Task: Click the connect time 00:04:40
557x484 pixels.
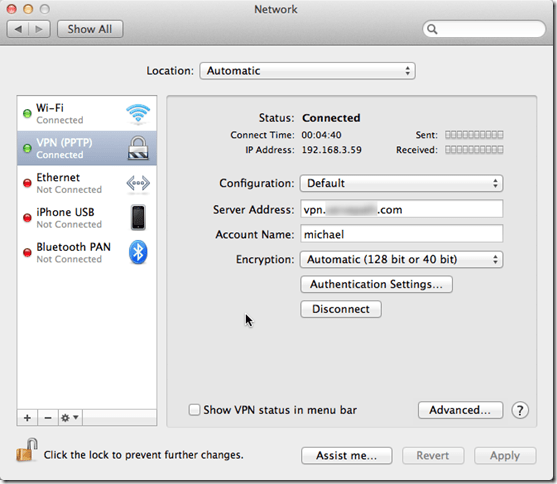Action: pyautogui.click(x=321, y=135)
